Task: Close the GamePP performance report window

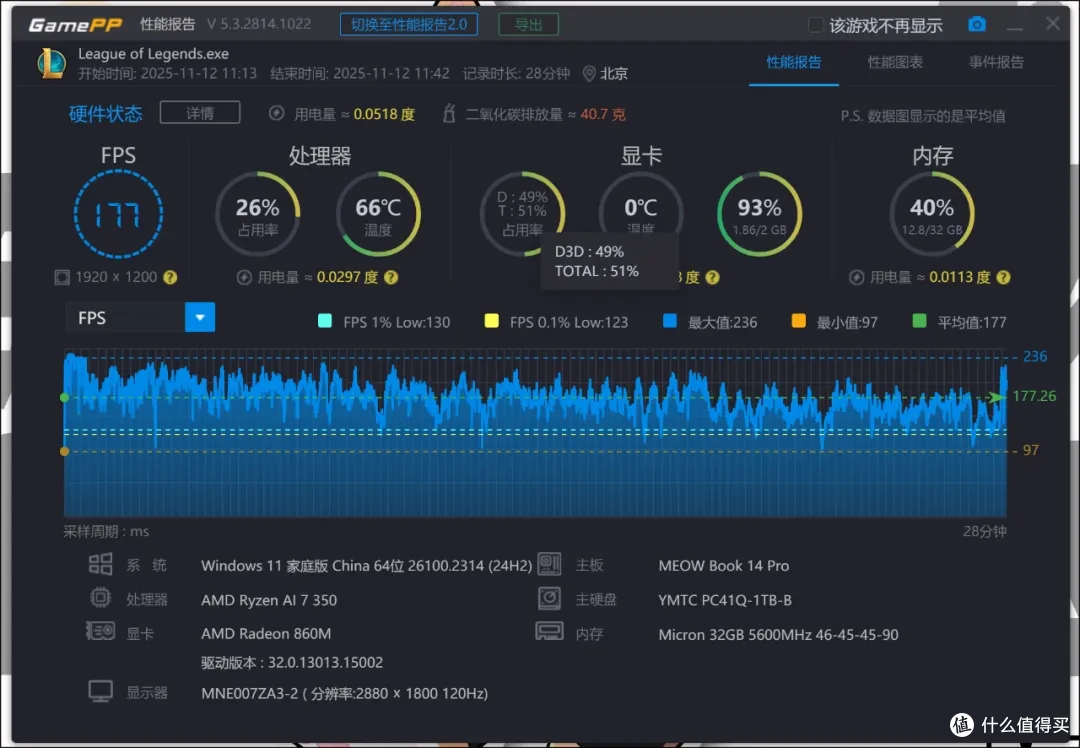Action: [1052, 23]
